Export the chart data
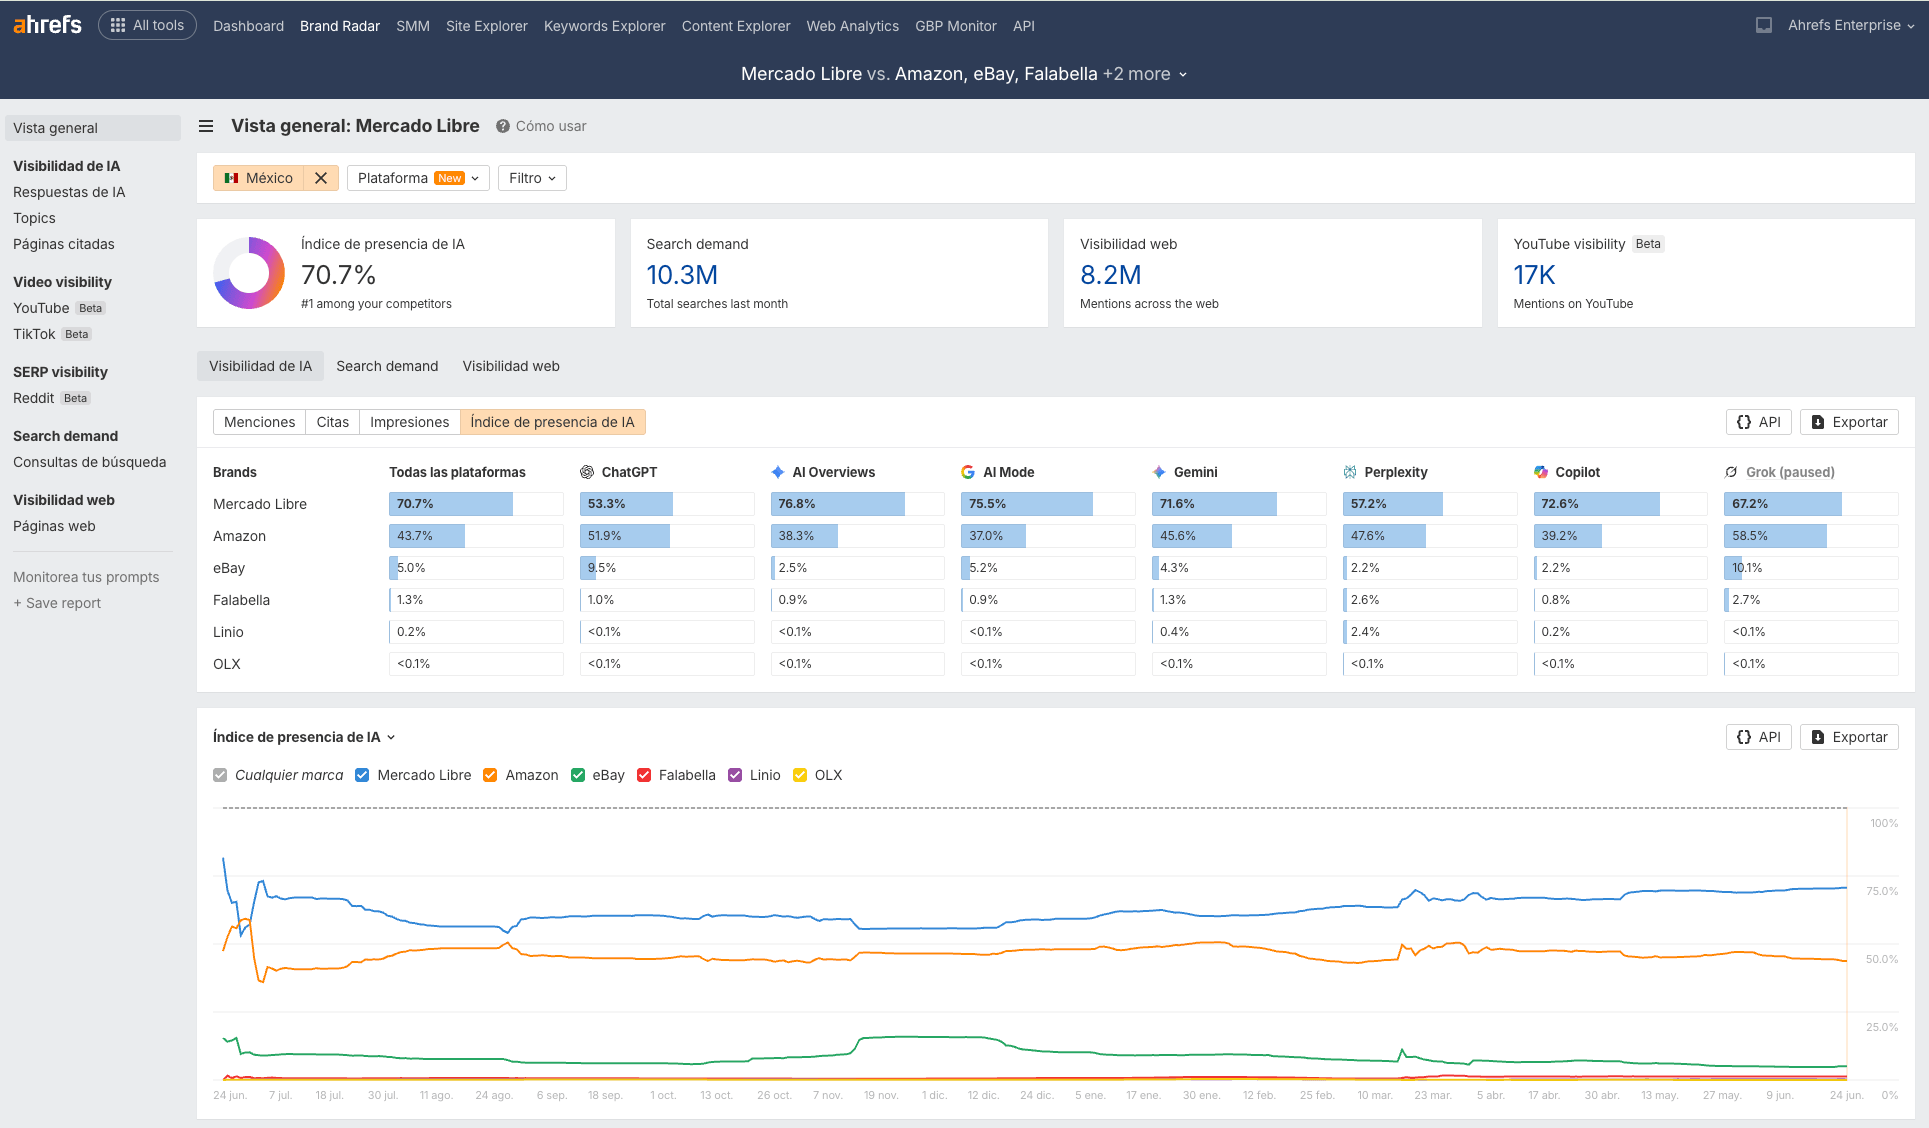This screenshot has height=1128, width=1929. [1849, 737]
